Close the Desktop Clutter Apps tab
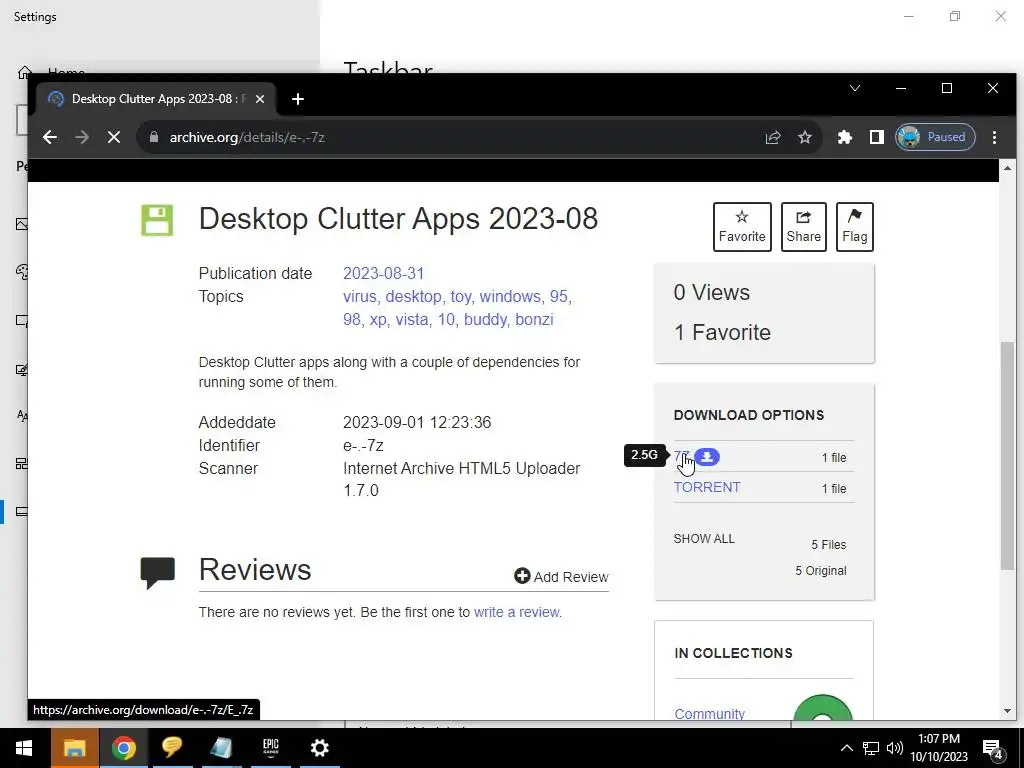The image size is (1024, 768). pyautogui.click(x=260, y=99)
